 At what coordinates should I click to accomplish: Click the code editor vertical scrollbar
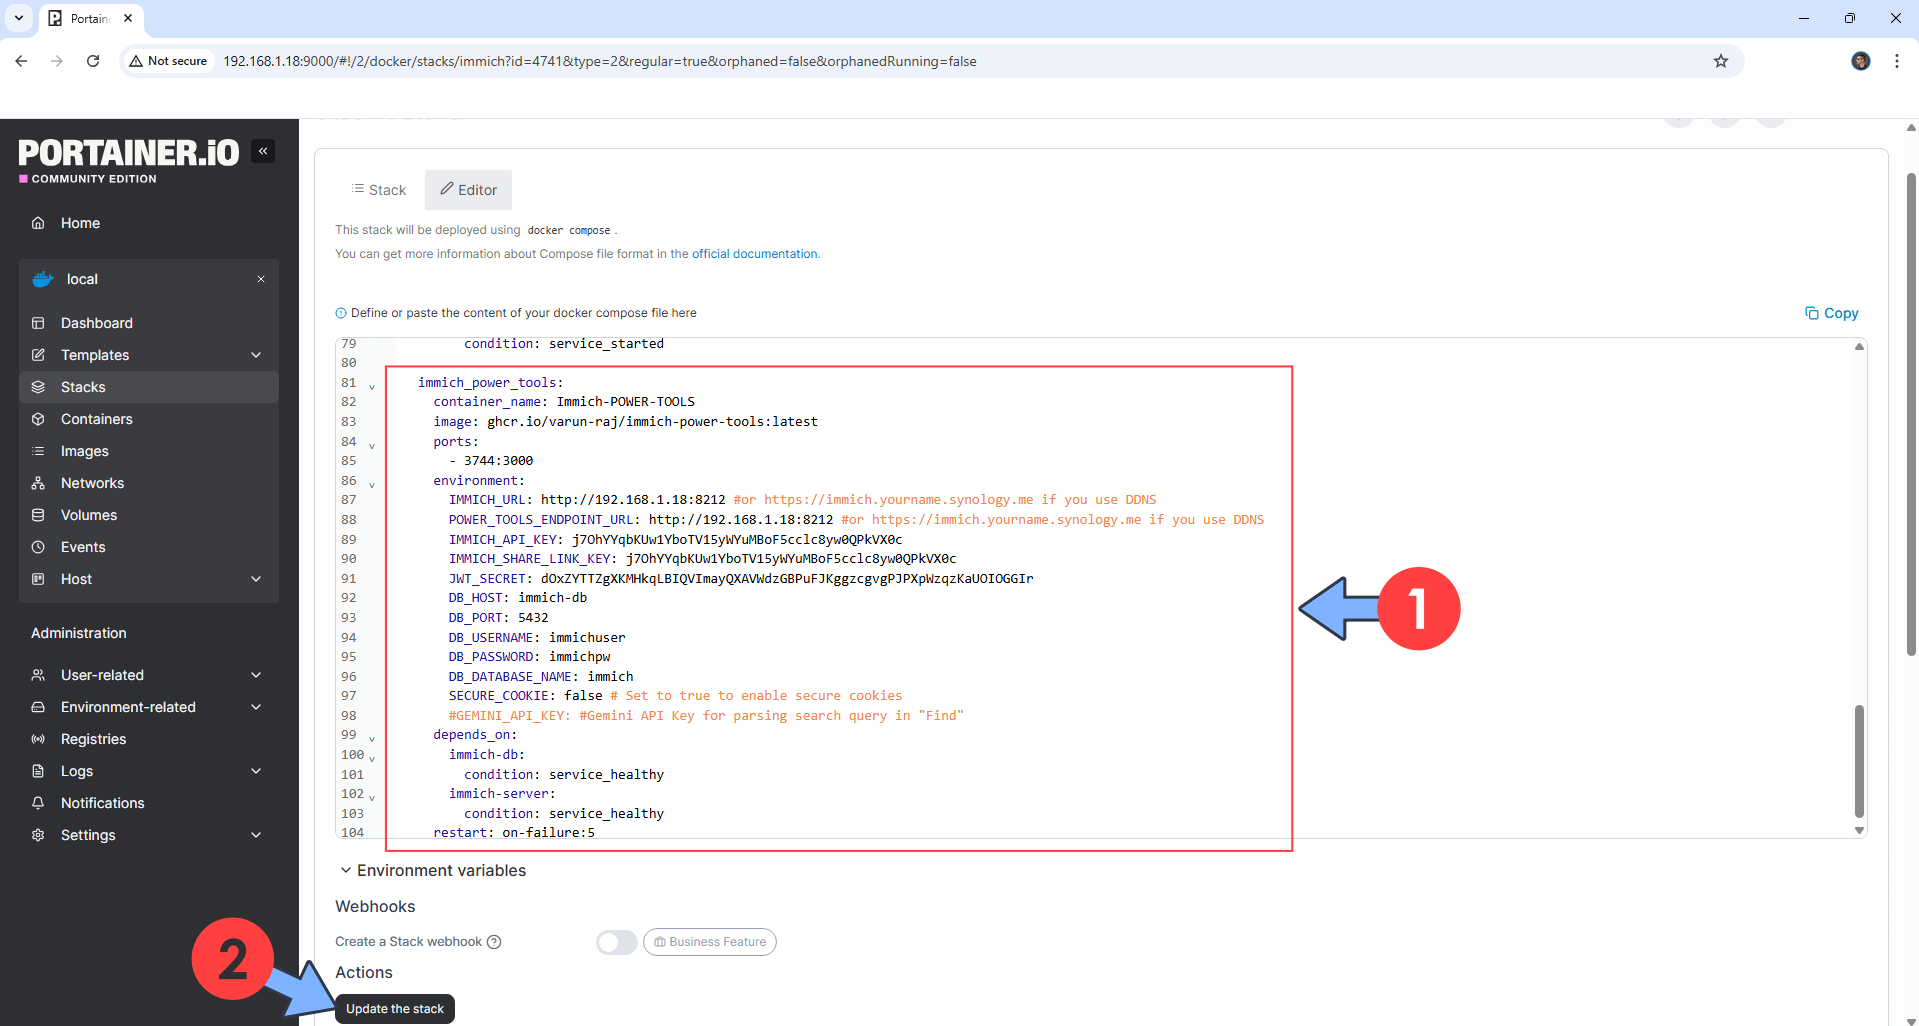pyautogui.click(x=1859, y=760)
